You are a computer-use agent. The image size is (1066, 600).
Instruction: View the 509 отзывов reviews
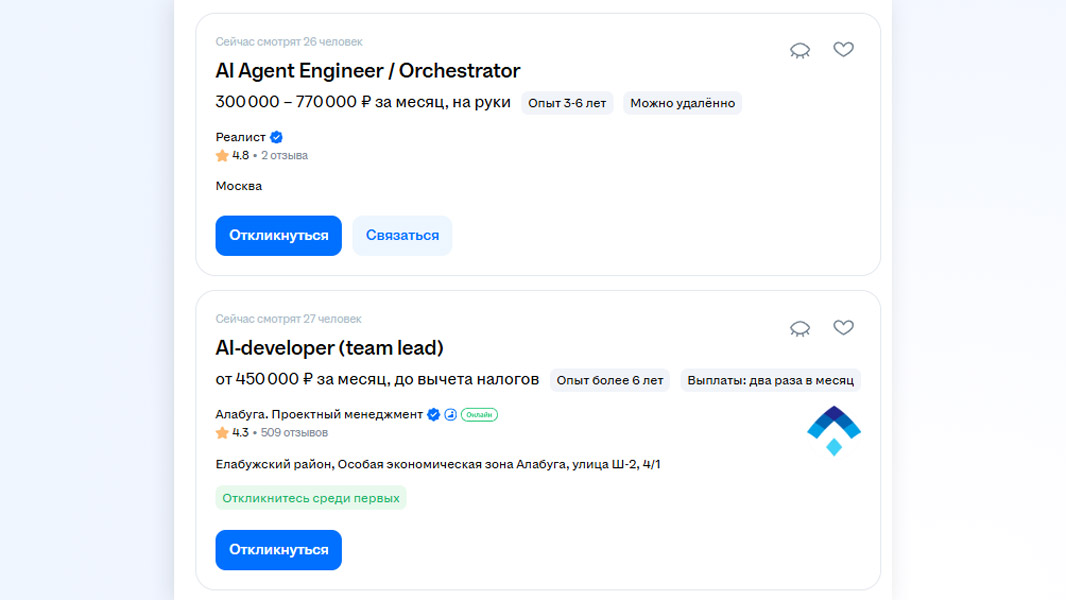(294, 433)
